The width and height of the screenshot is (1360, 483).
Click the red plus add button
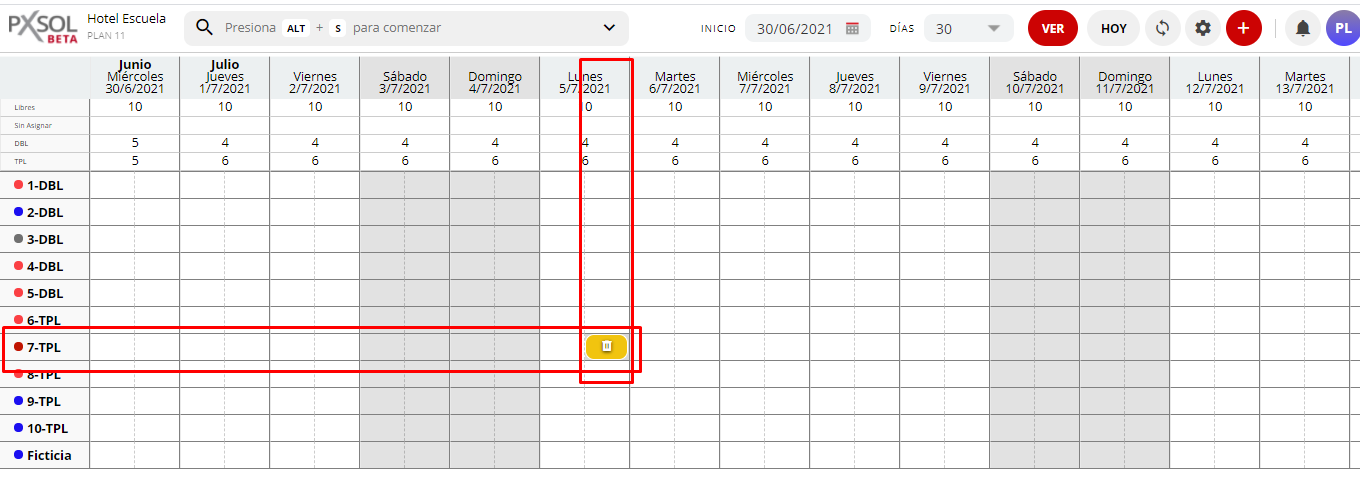point(1243,28)
